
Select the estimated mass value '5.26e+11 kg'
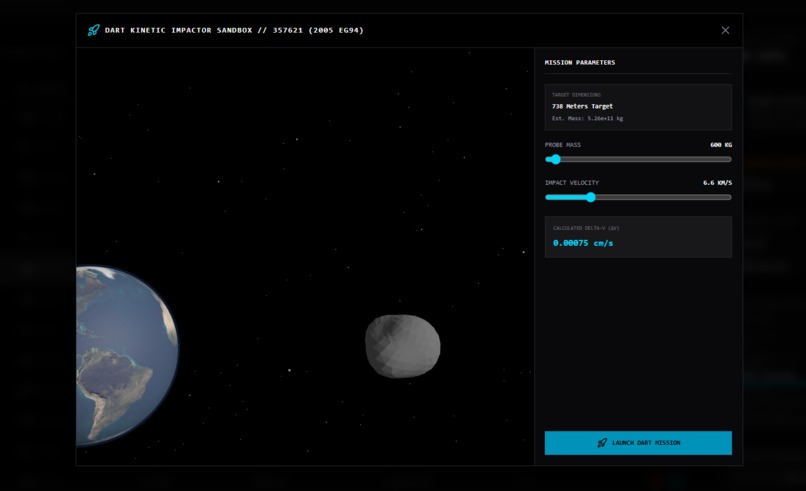point(605,118)
